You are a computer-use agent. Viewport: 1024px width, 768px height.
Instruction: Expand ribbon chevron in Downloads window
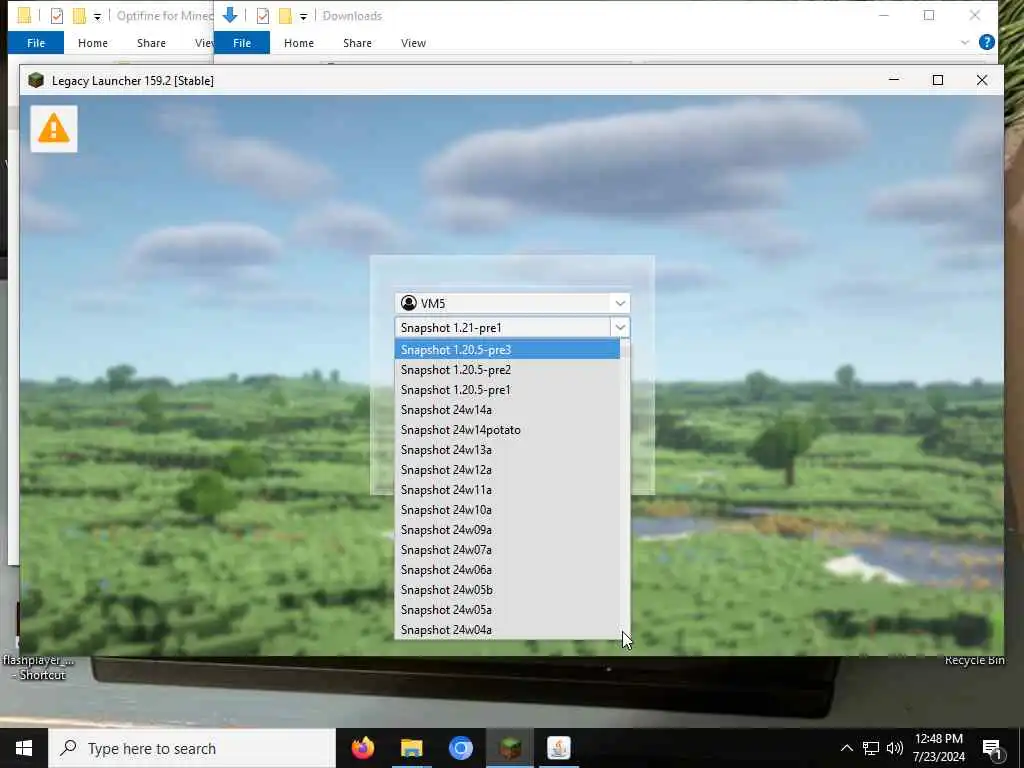(965, 42)
